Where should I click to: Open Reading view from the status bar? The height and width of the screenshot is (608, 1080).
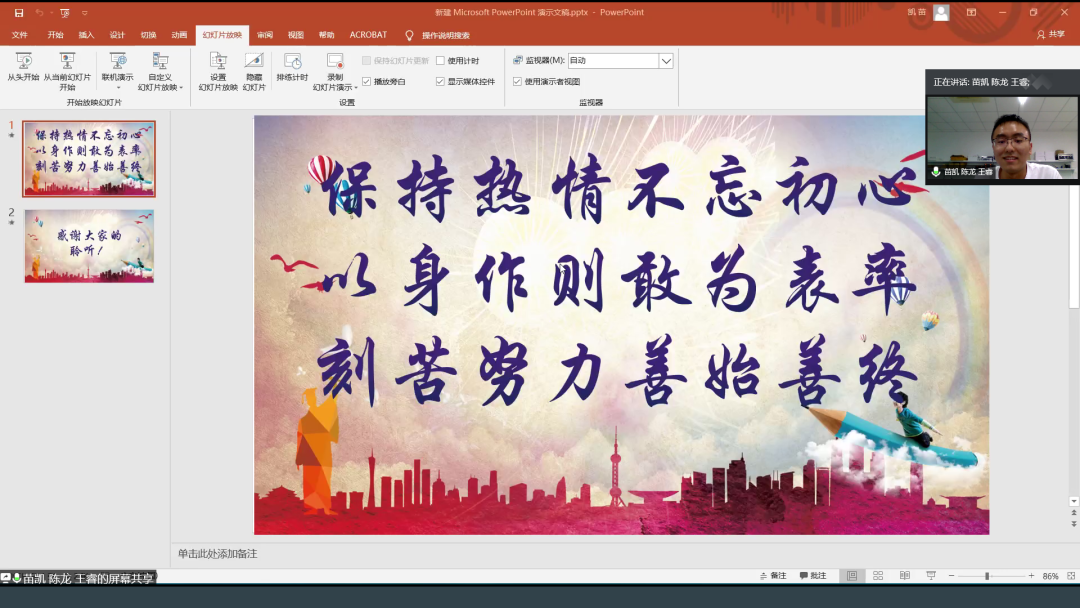tap(904, 576)
